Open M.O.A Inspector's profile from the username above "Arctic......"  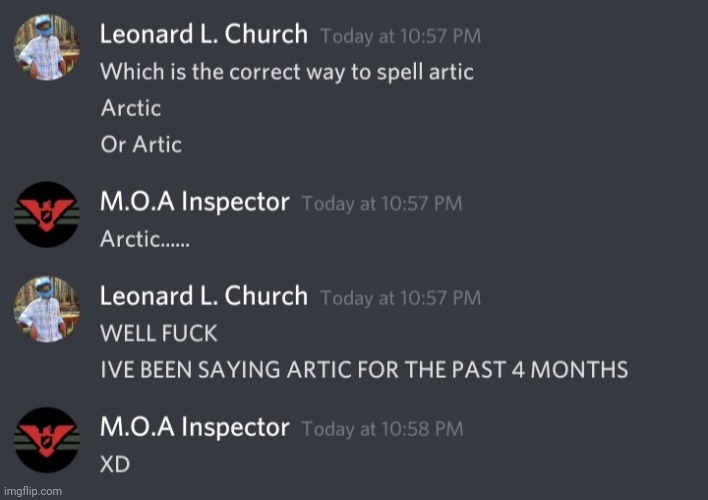point(194,203)
